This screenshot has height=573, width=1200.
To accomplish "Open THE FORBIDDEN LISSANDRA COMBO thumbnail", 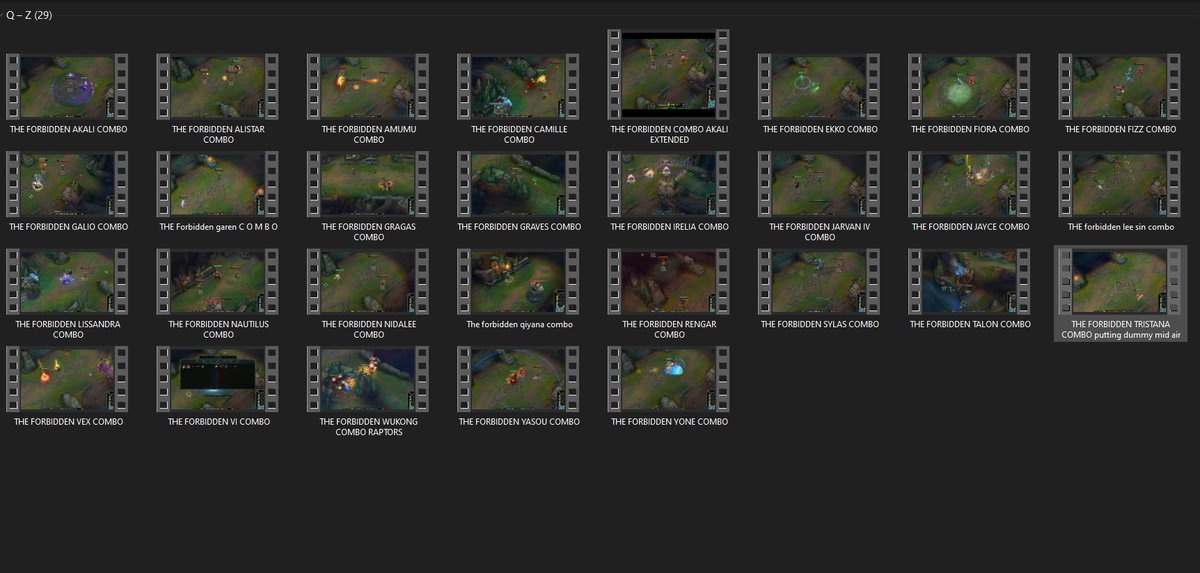I will [x=68, y=282].
